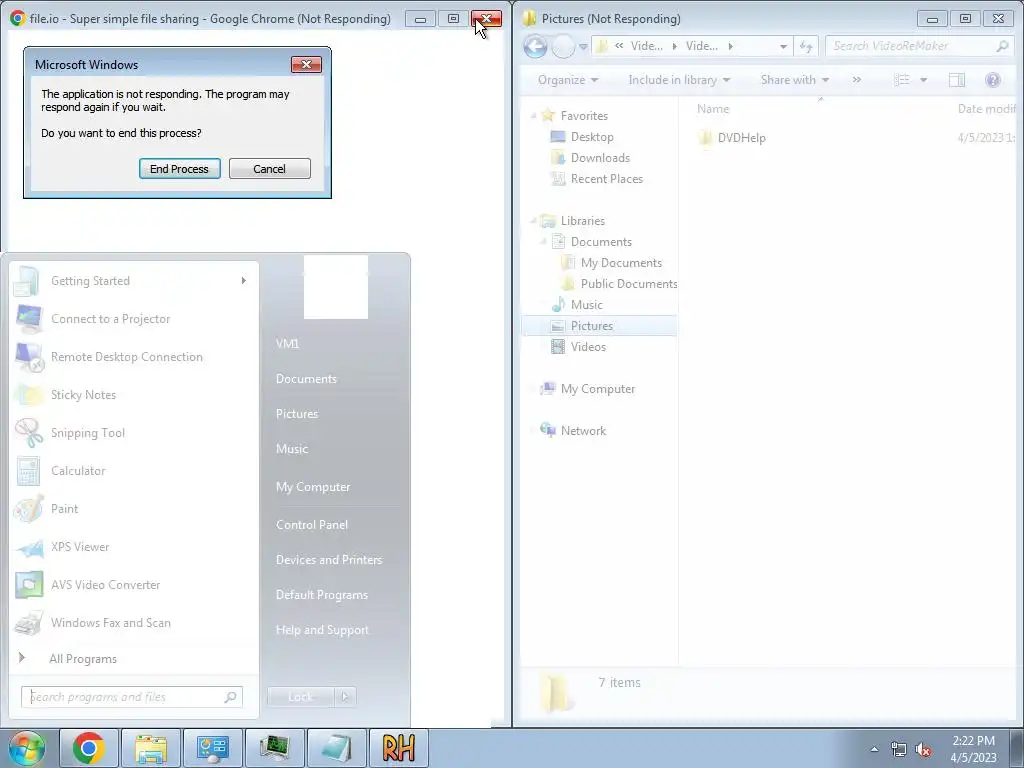The image size is (1024, 768).
Task: Select Videos in the Libraries tree
Action: click(588, 346)
